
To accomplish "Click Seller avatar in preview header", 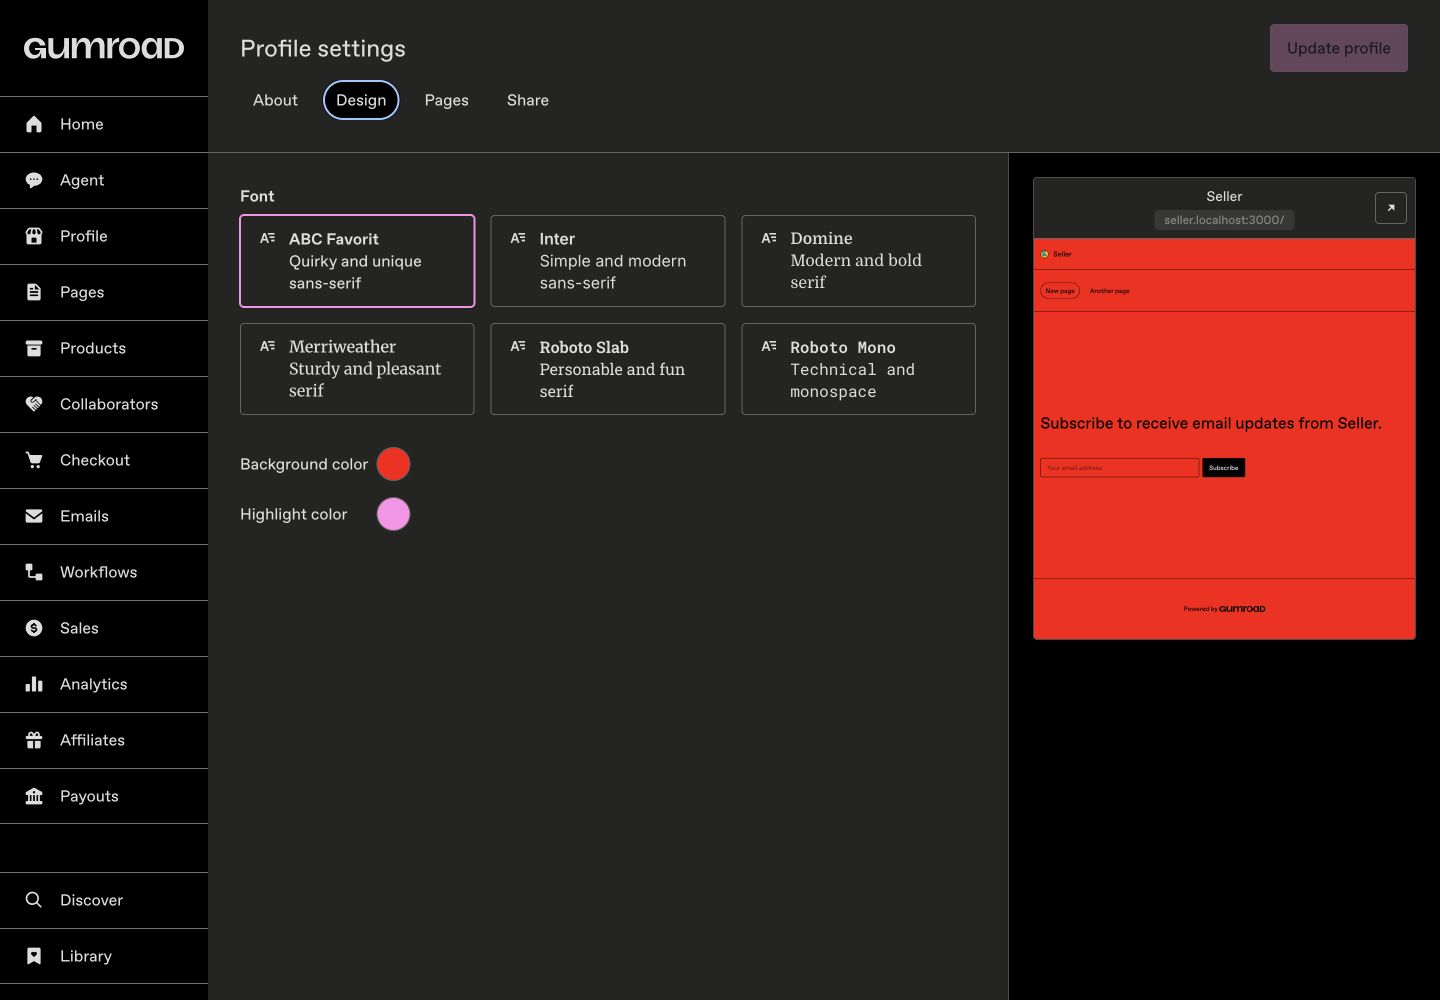I will click(x=1045, y=254).
